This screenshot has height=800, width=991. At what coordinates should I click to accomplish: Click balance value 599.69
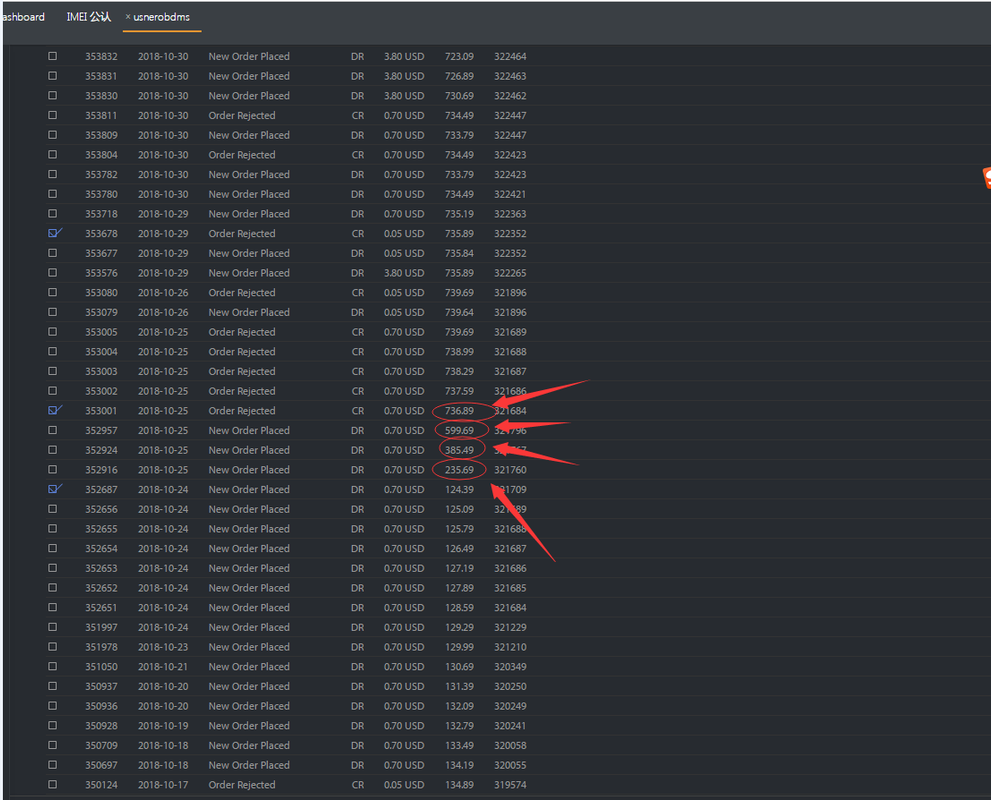coord(459,430)
